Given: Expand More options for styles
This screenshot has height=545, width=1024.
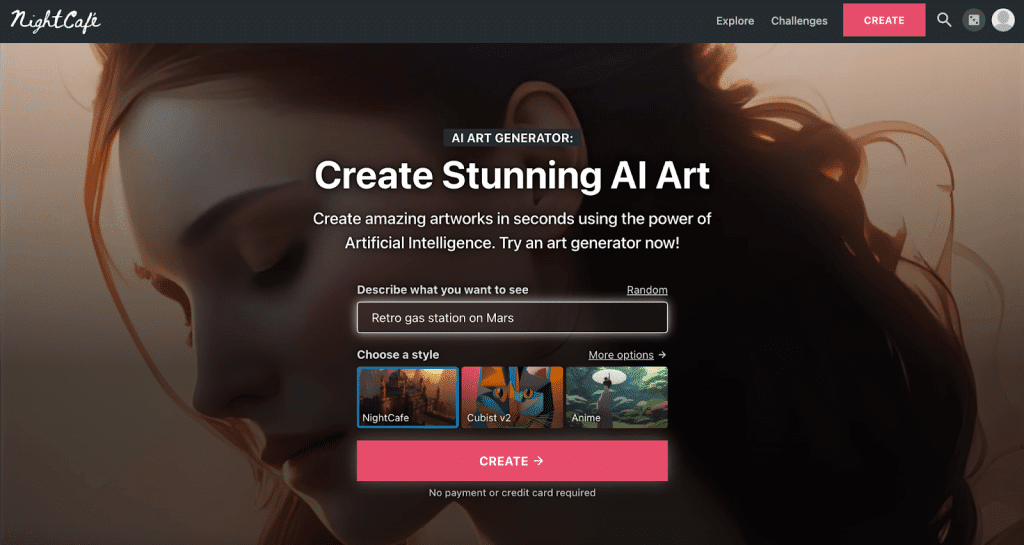Looking at the screenshot, I should [627, 355].
